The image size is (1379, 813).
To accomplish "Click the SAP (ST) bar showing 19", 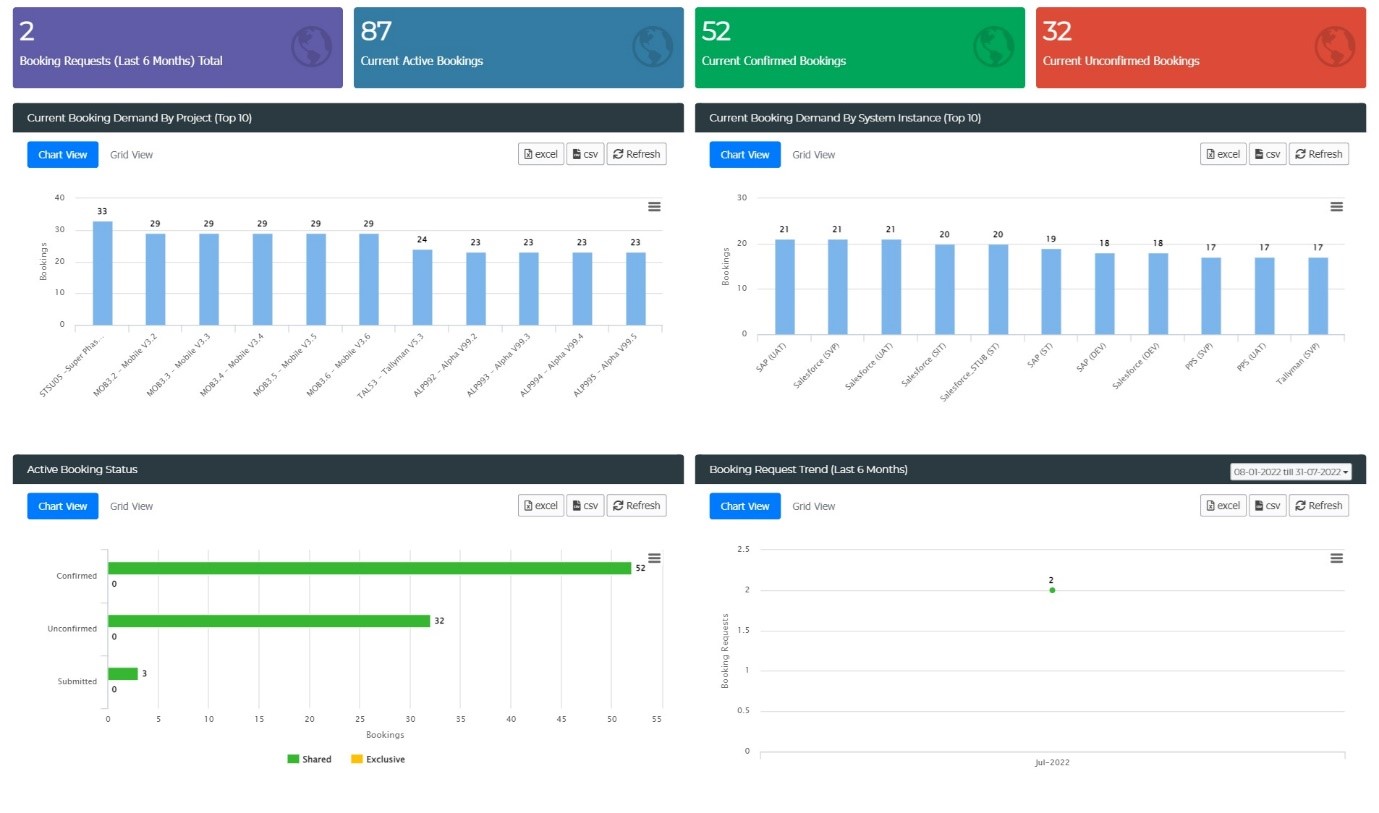I will tap(1051, 291).
